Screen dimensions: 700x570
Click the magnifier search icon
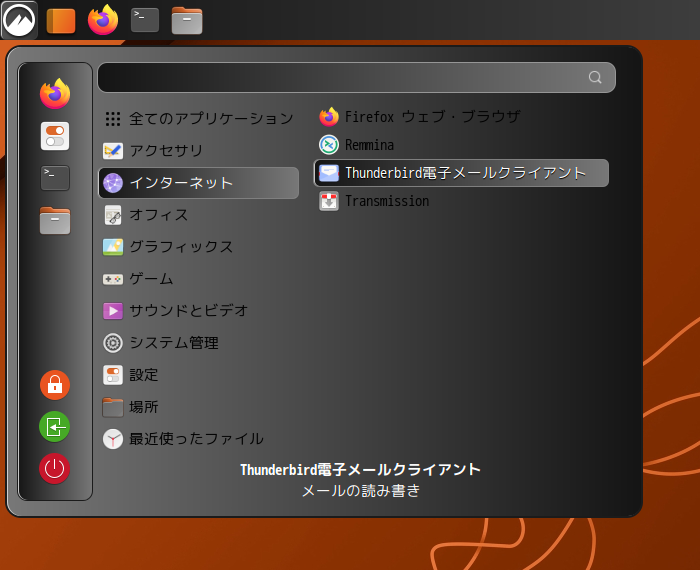coord(595,77)
